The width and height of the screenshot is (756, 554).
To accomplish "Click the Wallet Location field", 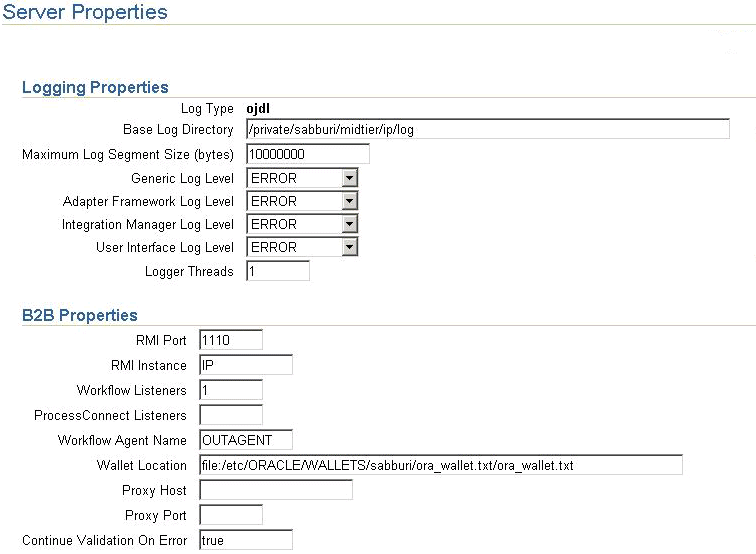I will (x=441, y=465).
